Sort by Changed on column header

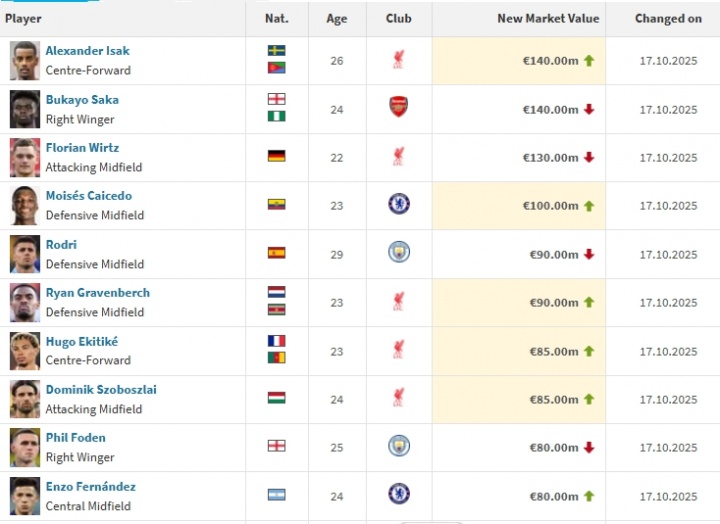(668, 18)
